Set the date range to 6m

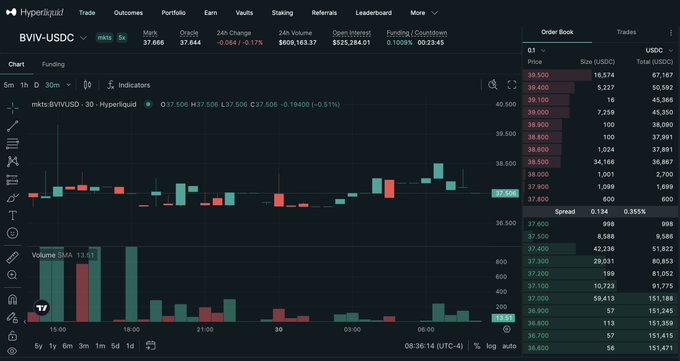click(68, 346)
